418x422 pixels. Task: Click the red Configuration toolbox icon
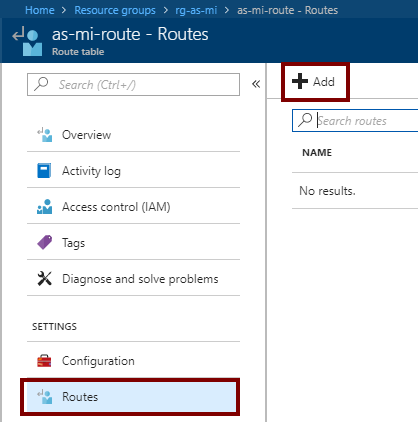pos(44,361)
